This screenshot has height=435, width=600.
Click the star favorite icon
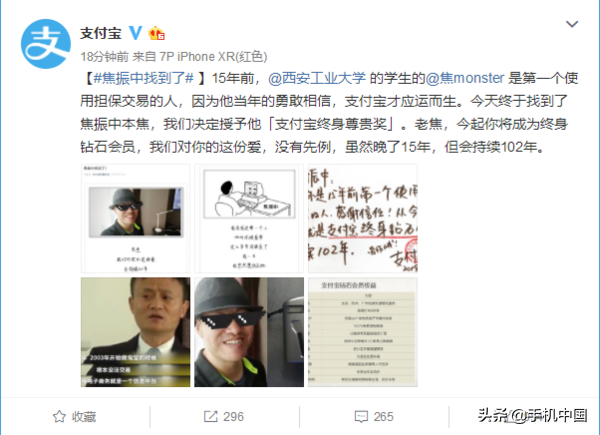59,416
